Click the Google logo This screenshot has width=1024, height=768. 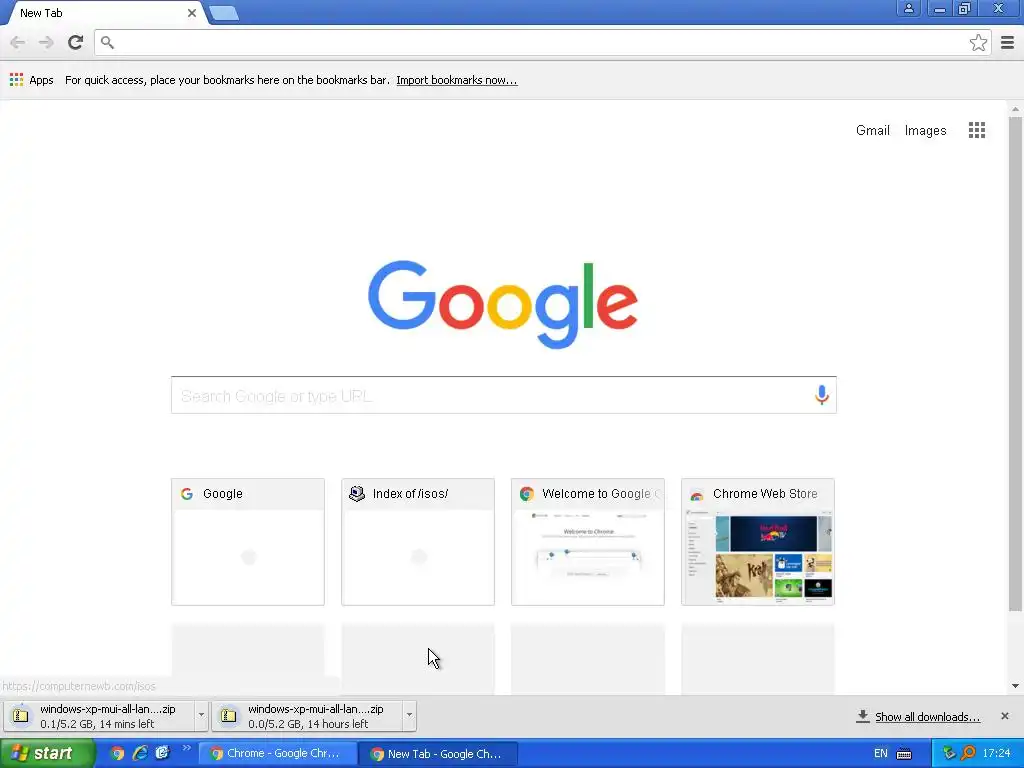click(x=503, y=304)
